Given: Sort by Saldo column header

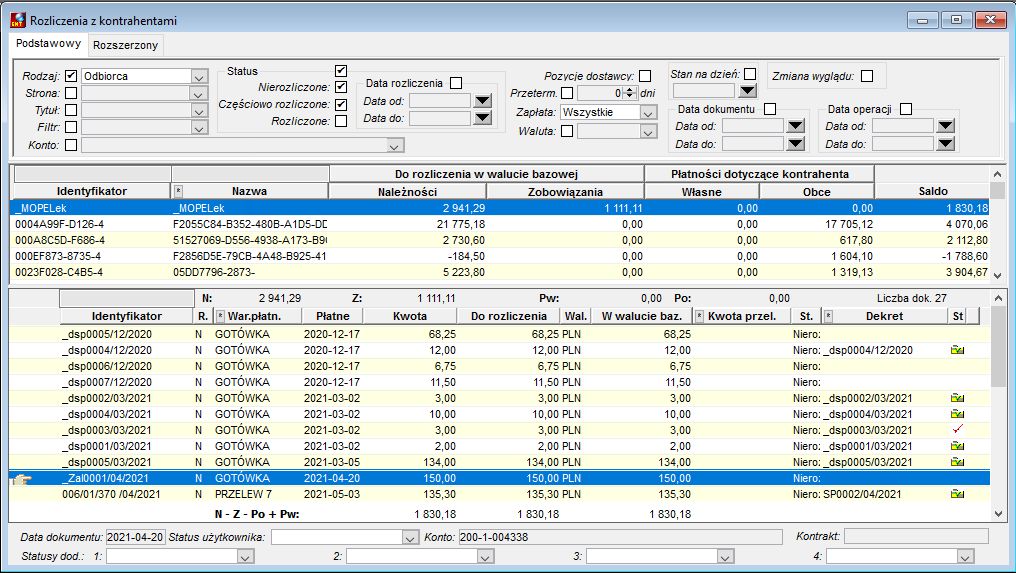Looking at the screenshot, I should (932, 191).
